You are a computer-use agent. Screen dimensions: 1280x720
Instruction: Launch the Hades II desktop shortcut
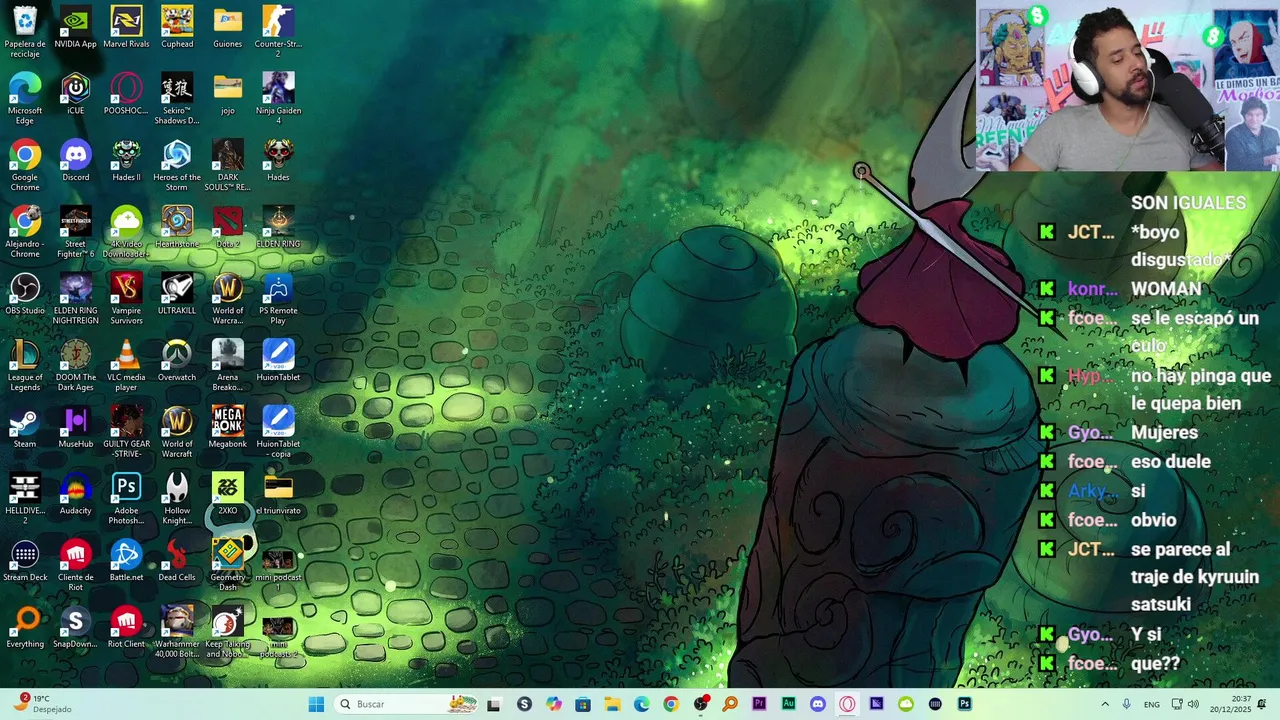tap(126, 160)
